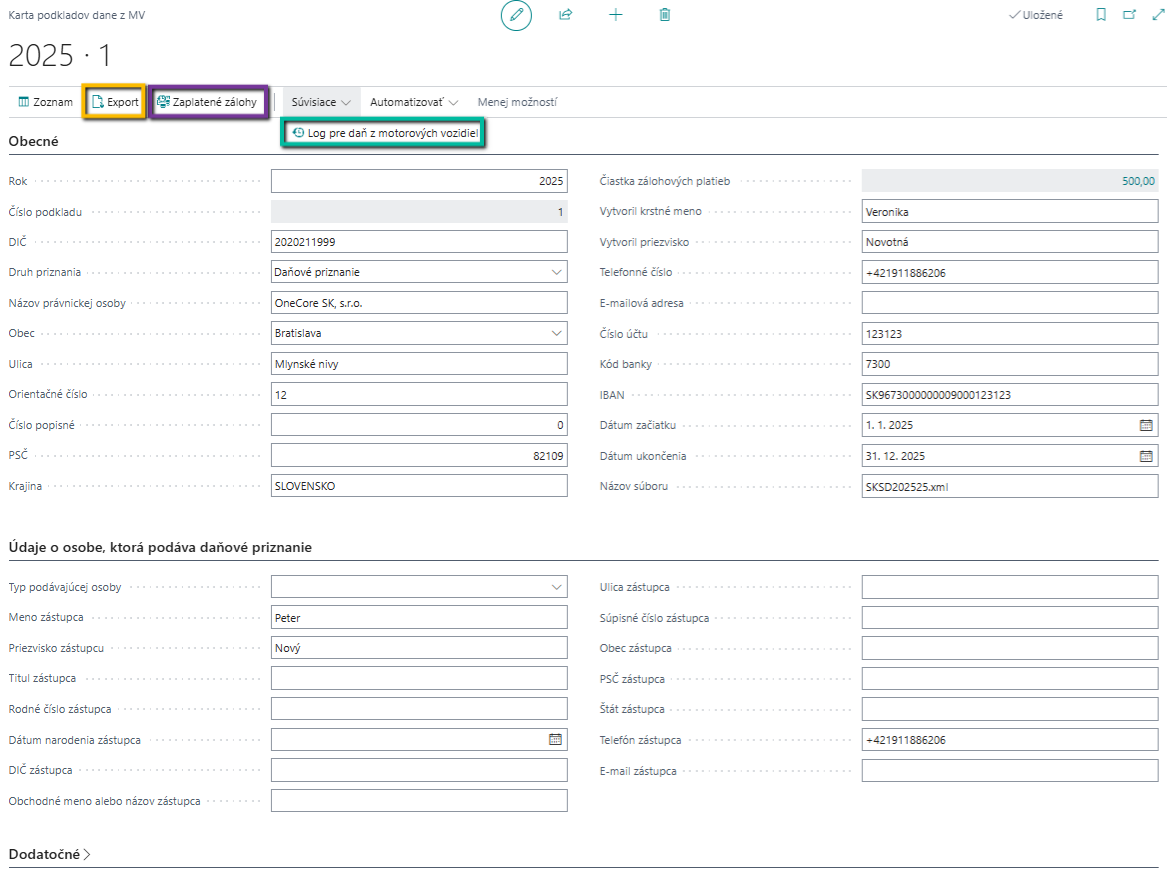Click the bookmark icon

[x=1101, y=15]
